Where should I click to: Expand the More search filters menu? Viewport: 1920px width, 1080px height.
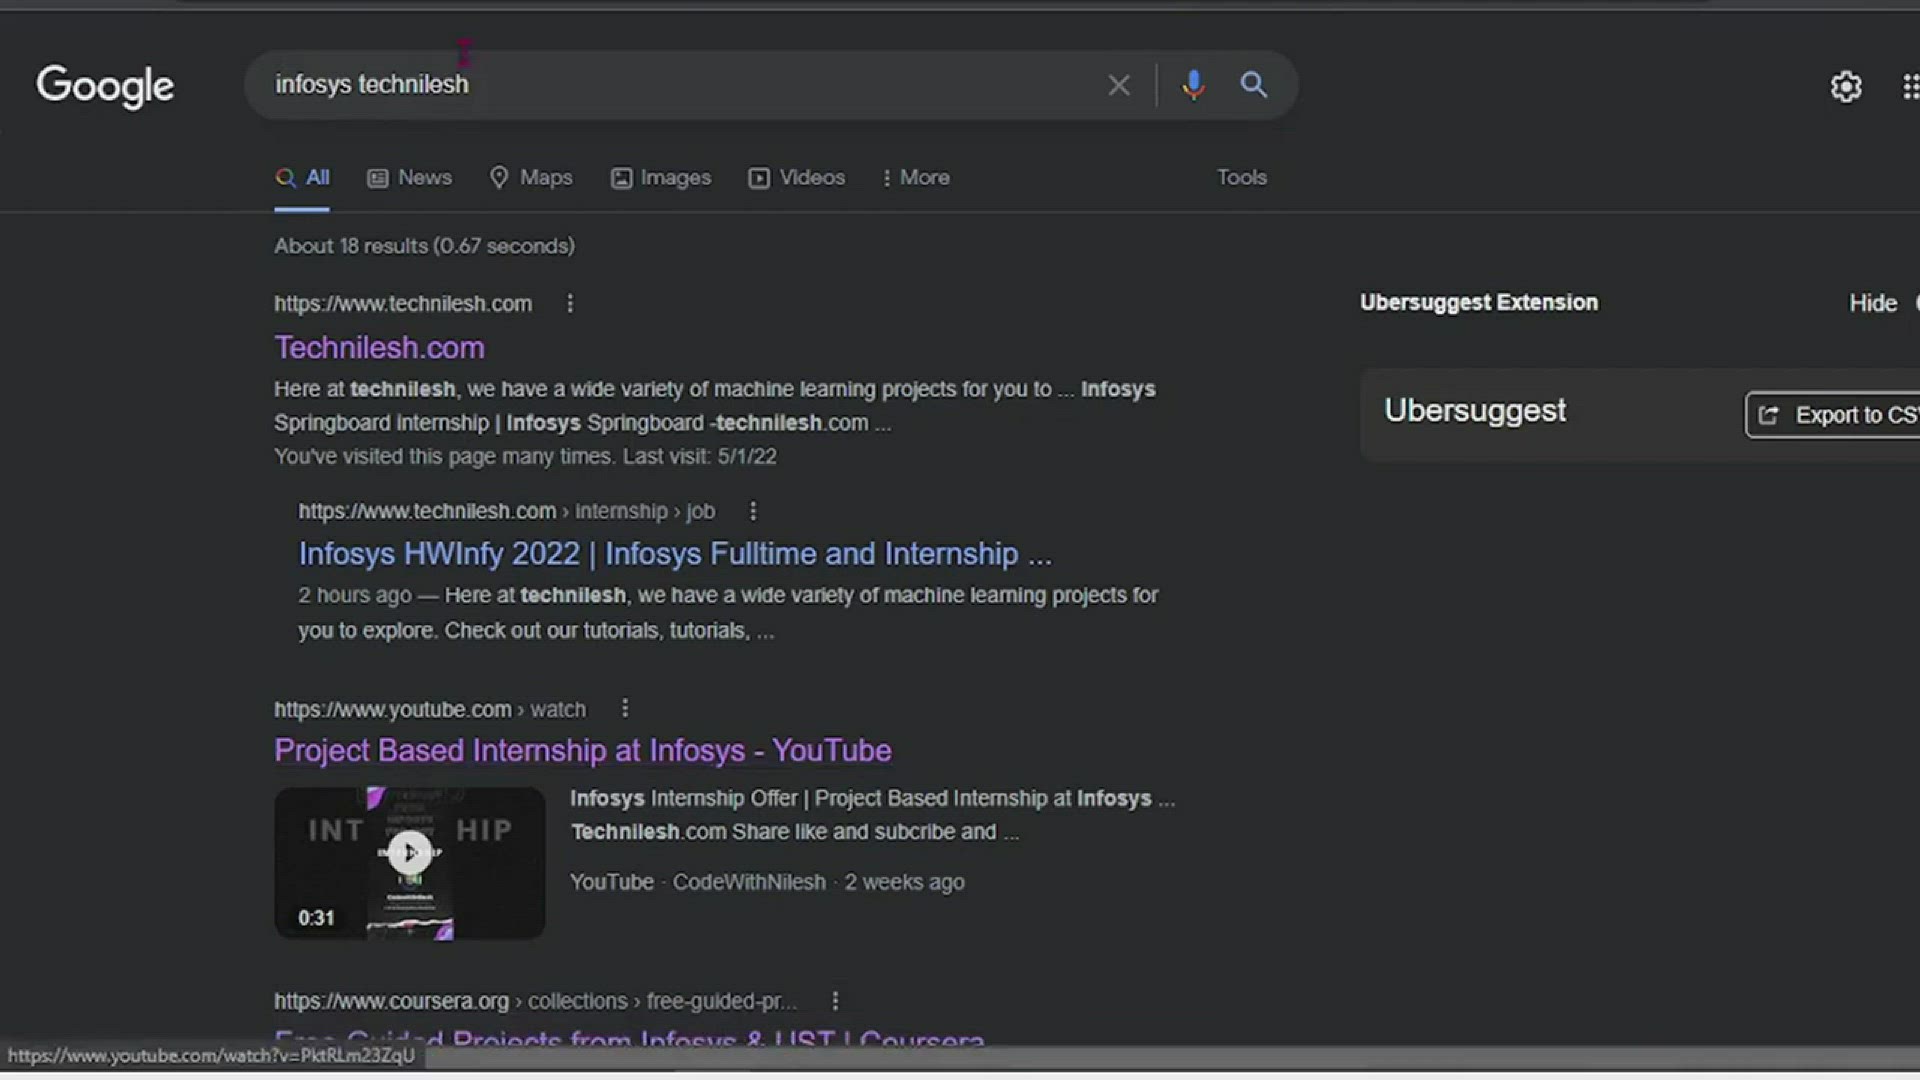(x=915, y=177)
